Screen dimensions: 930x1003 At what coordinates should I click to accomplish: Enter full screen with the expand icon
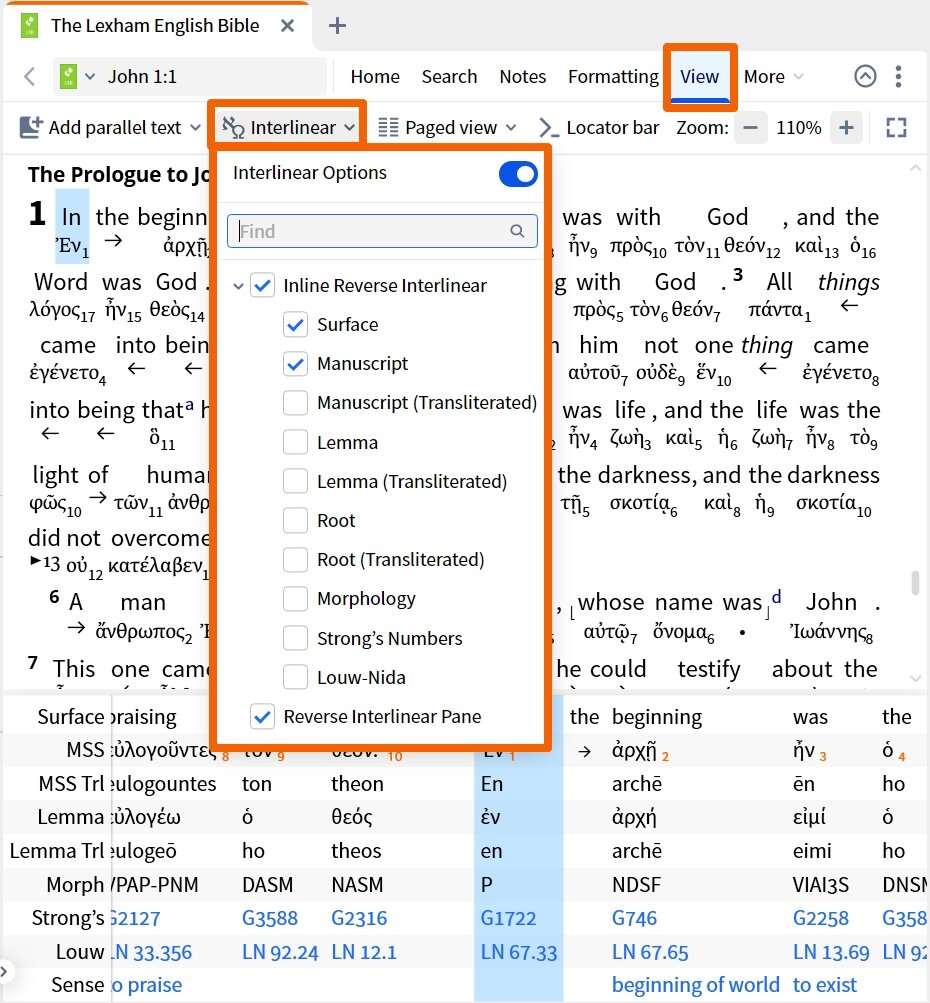[896, 127]
